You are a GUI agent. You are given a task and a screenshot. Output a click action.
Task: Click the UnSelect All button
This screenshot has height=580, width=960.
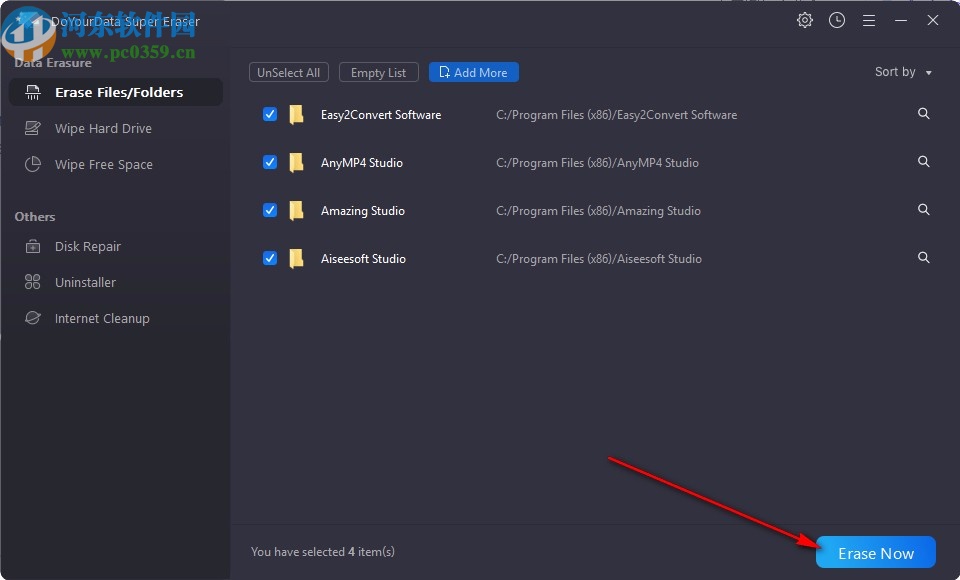288,72
